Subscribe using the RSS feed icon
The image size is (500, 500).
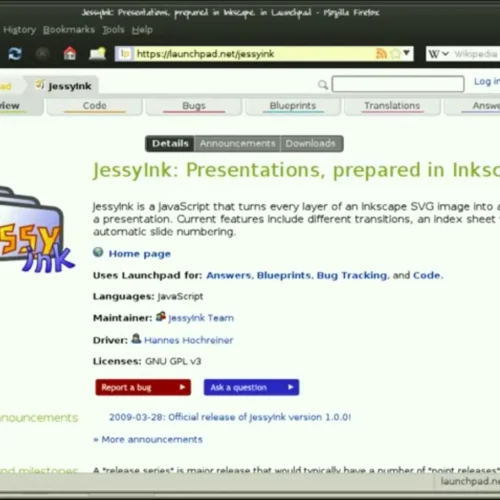(x=381, y=53)
